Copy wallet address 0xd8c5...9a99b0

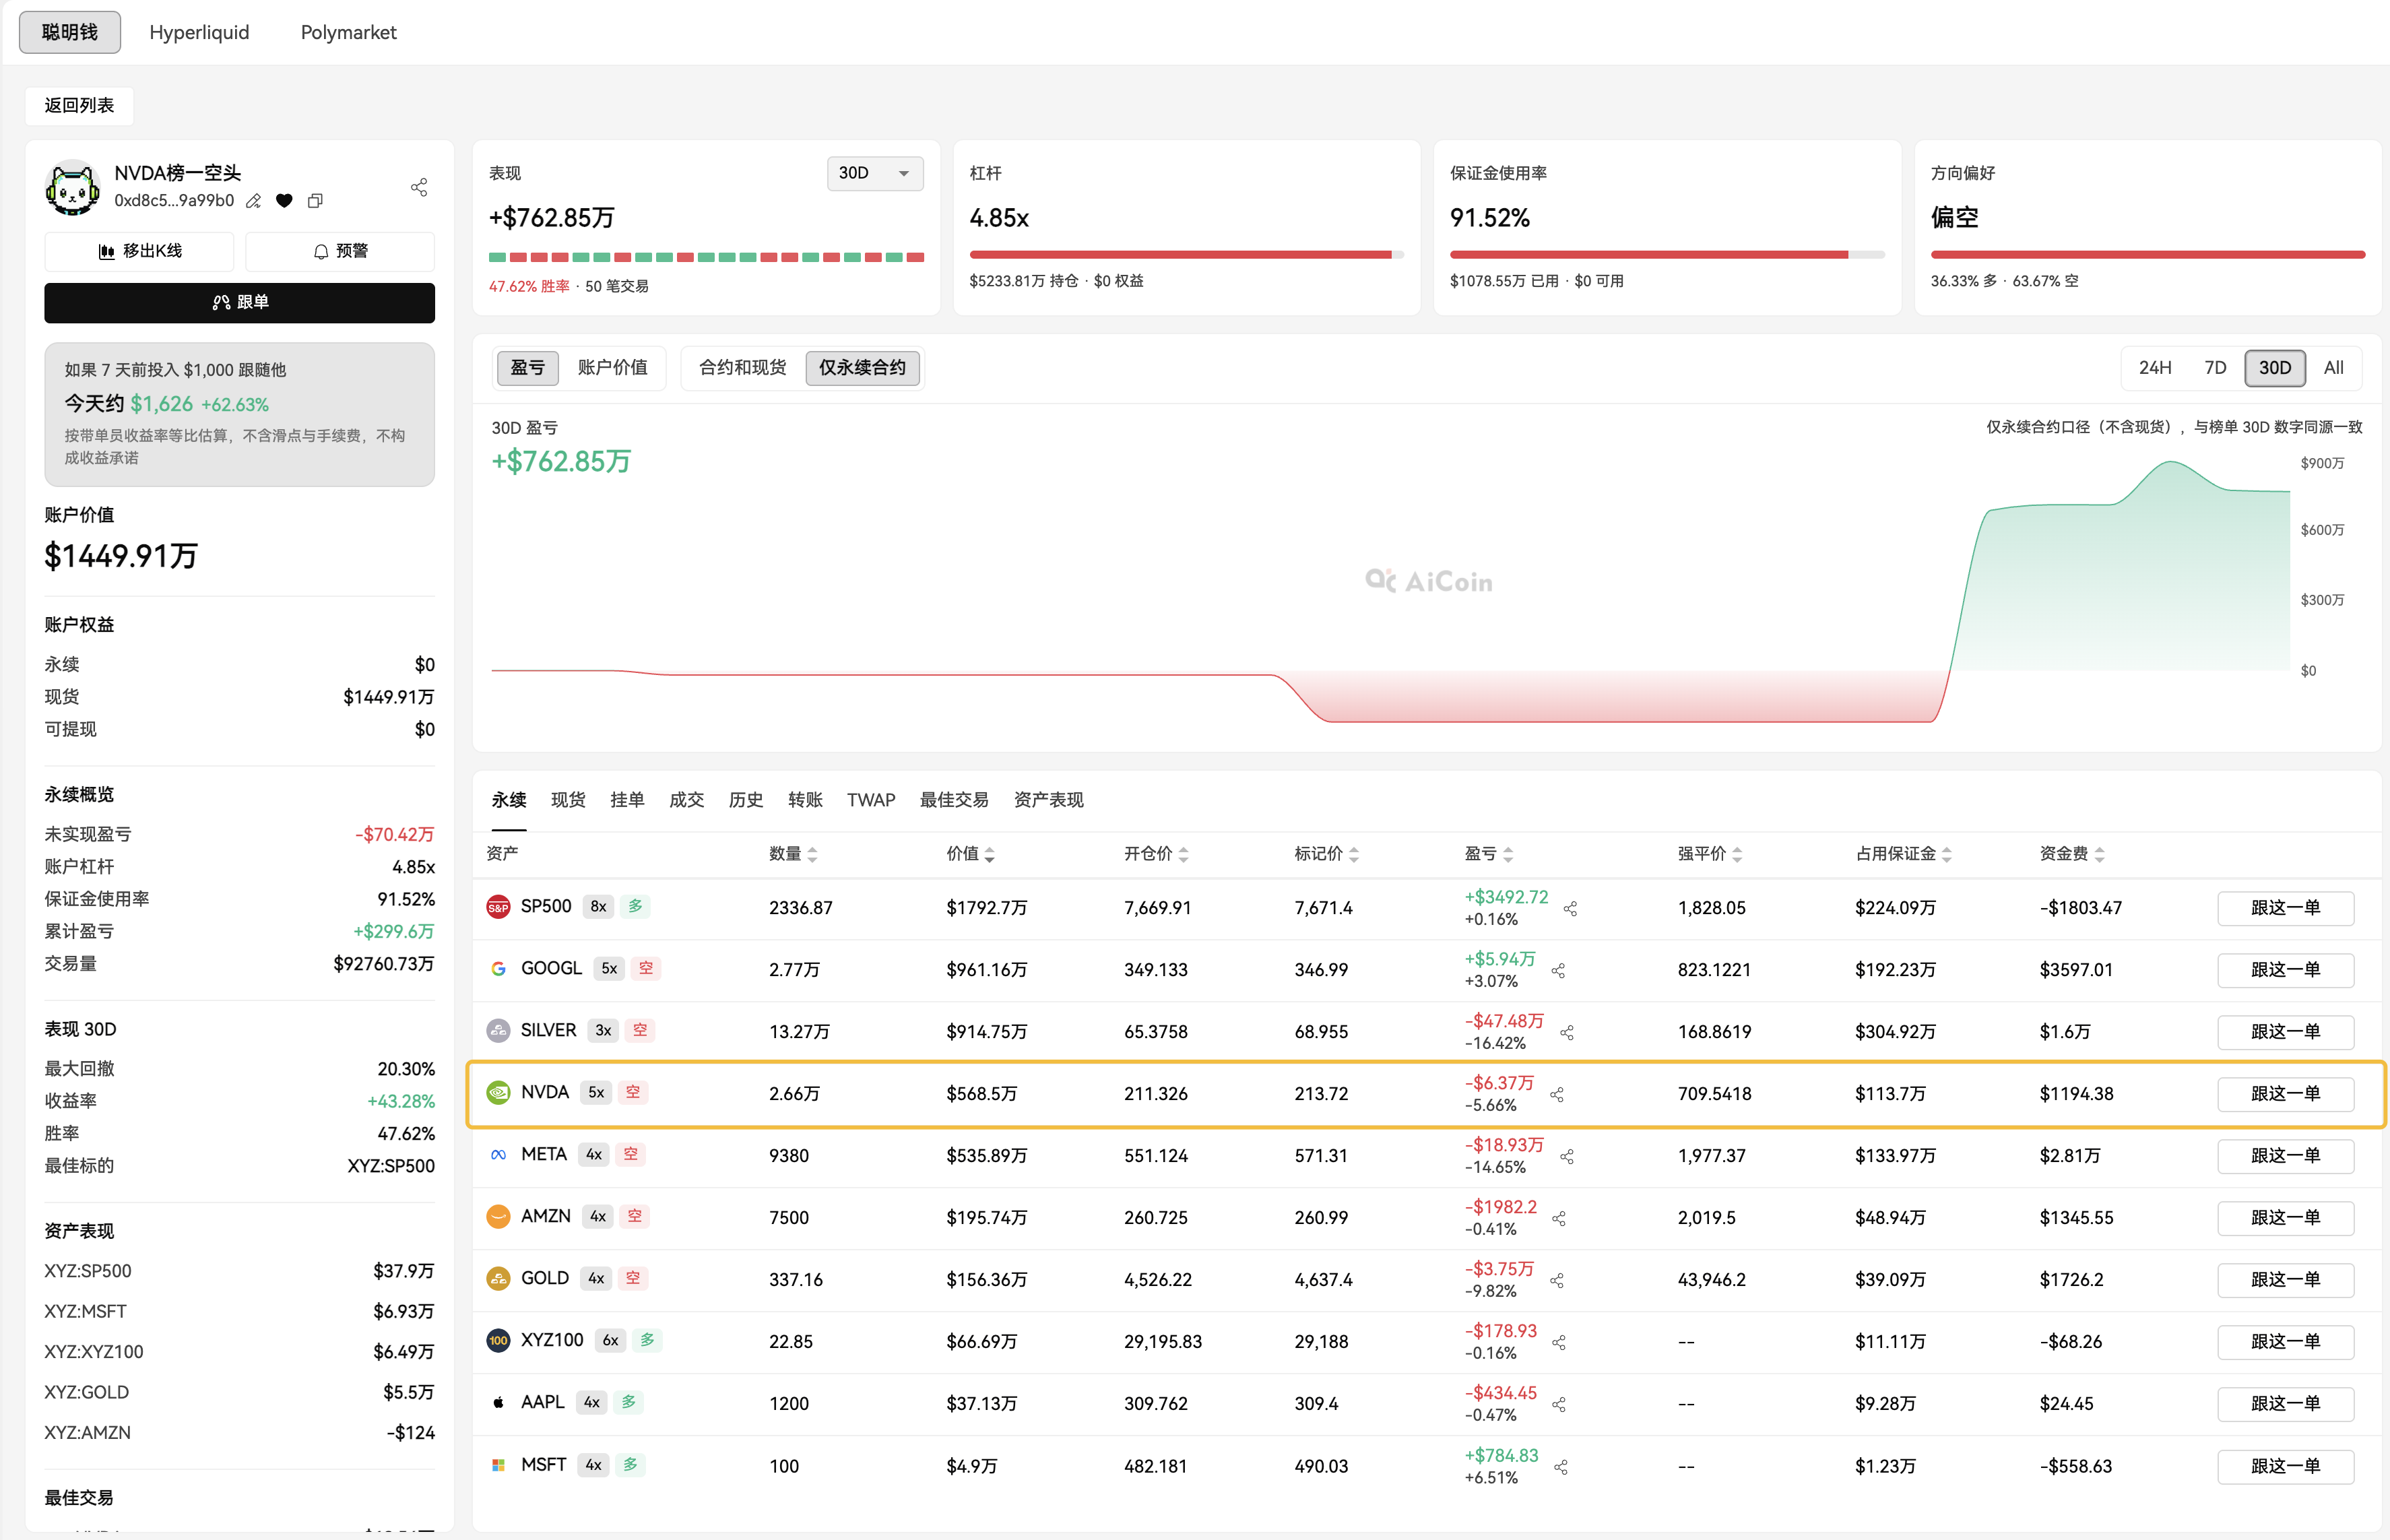coord(315,201)
